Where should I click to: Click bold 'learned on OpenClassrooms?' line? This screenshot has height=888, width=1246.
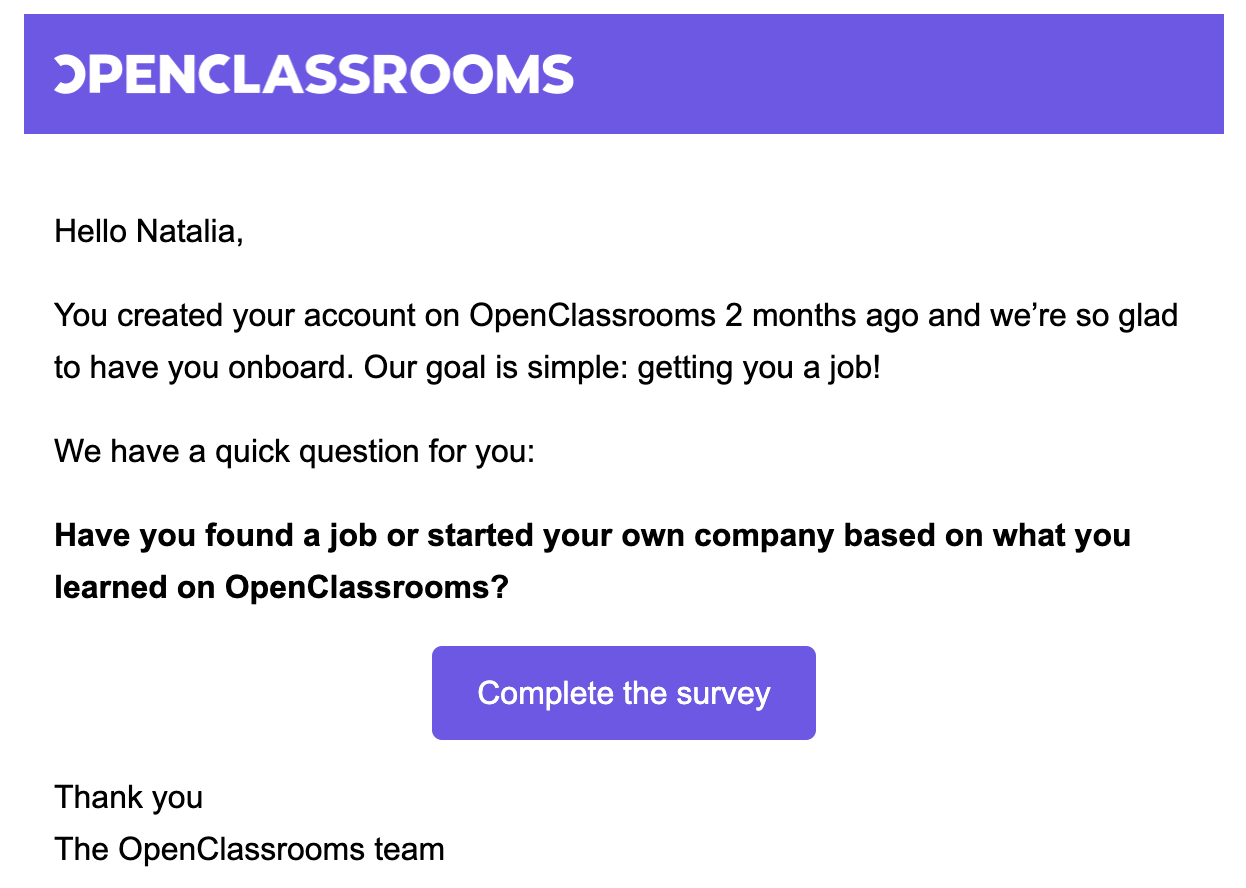tap(281, 587)
